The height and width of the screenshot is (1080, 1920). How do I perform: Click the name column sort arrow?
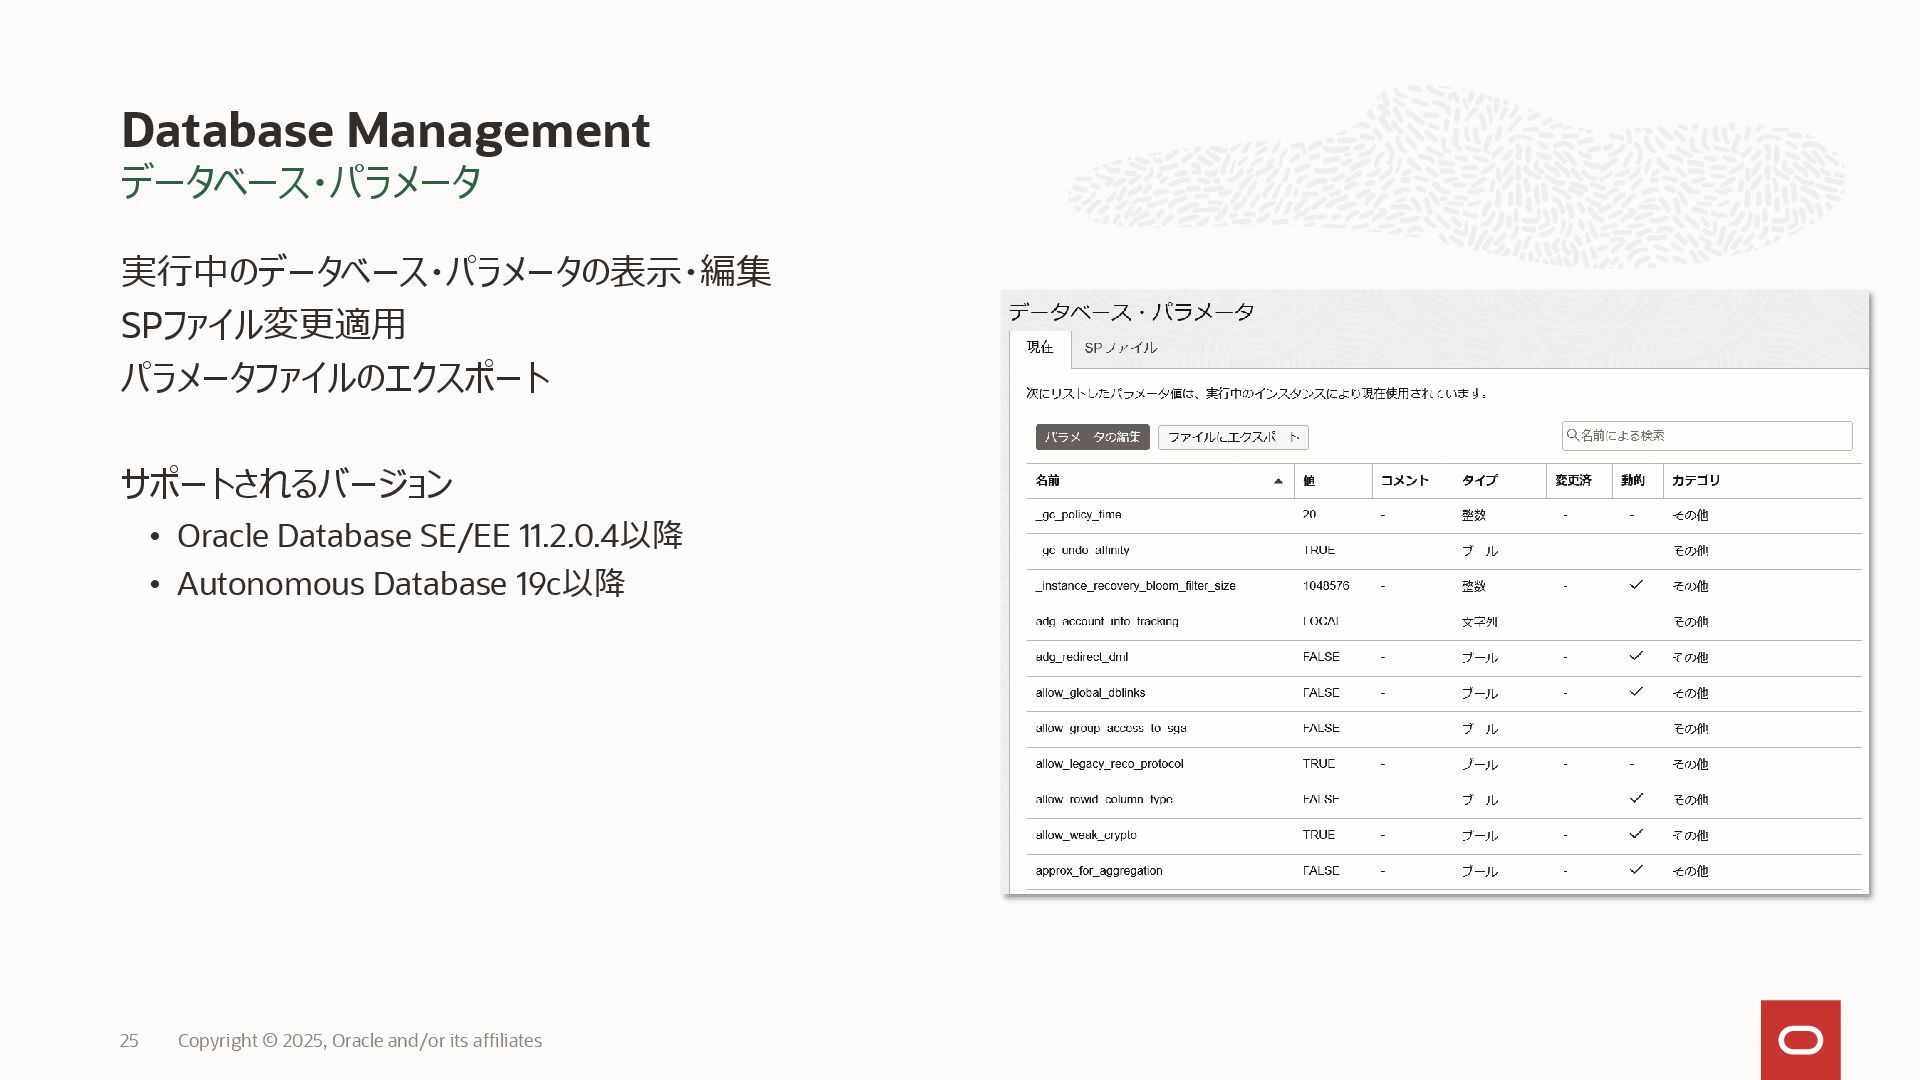(x=1278, y=481)
